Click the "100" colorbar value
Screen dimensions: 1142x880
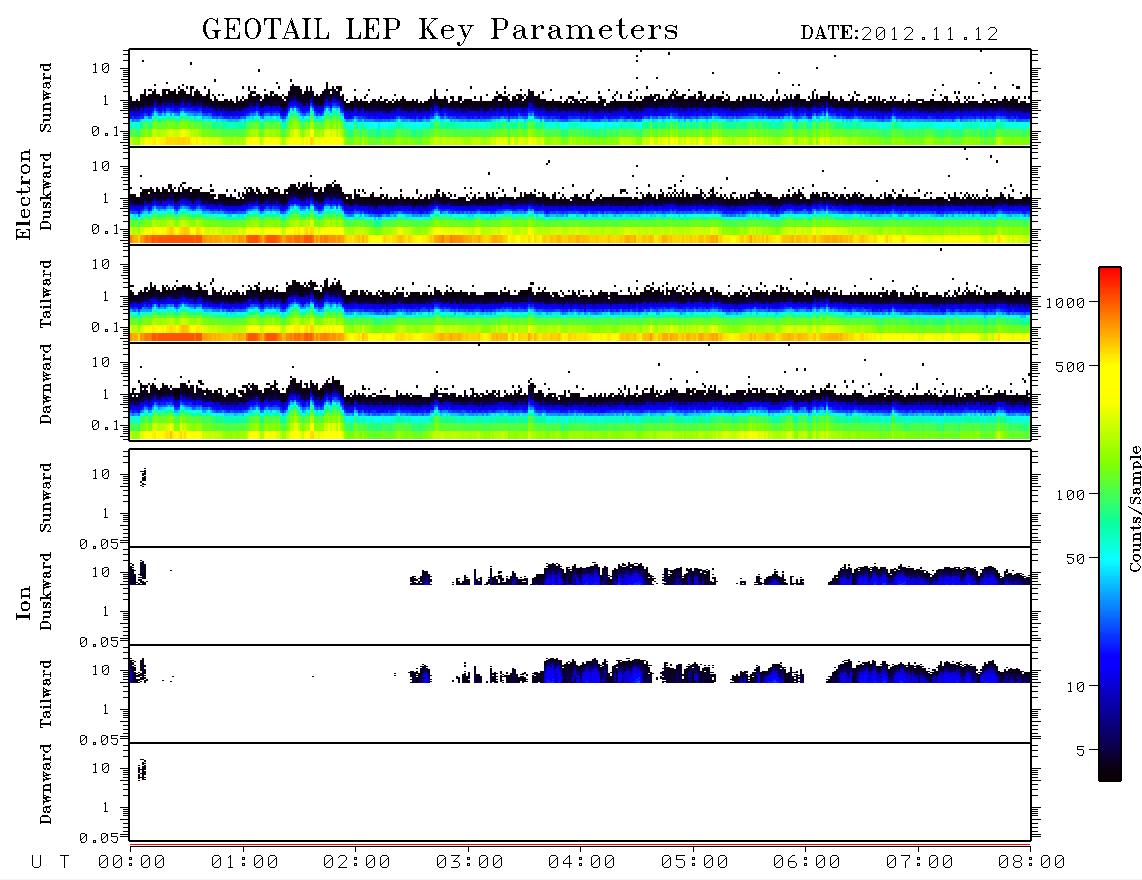(x=1071, y=495)
